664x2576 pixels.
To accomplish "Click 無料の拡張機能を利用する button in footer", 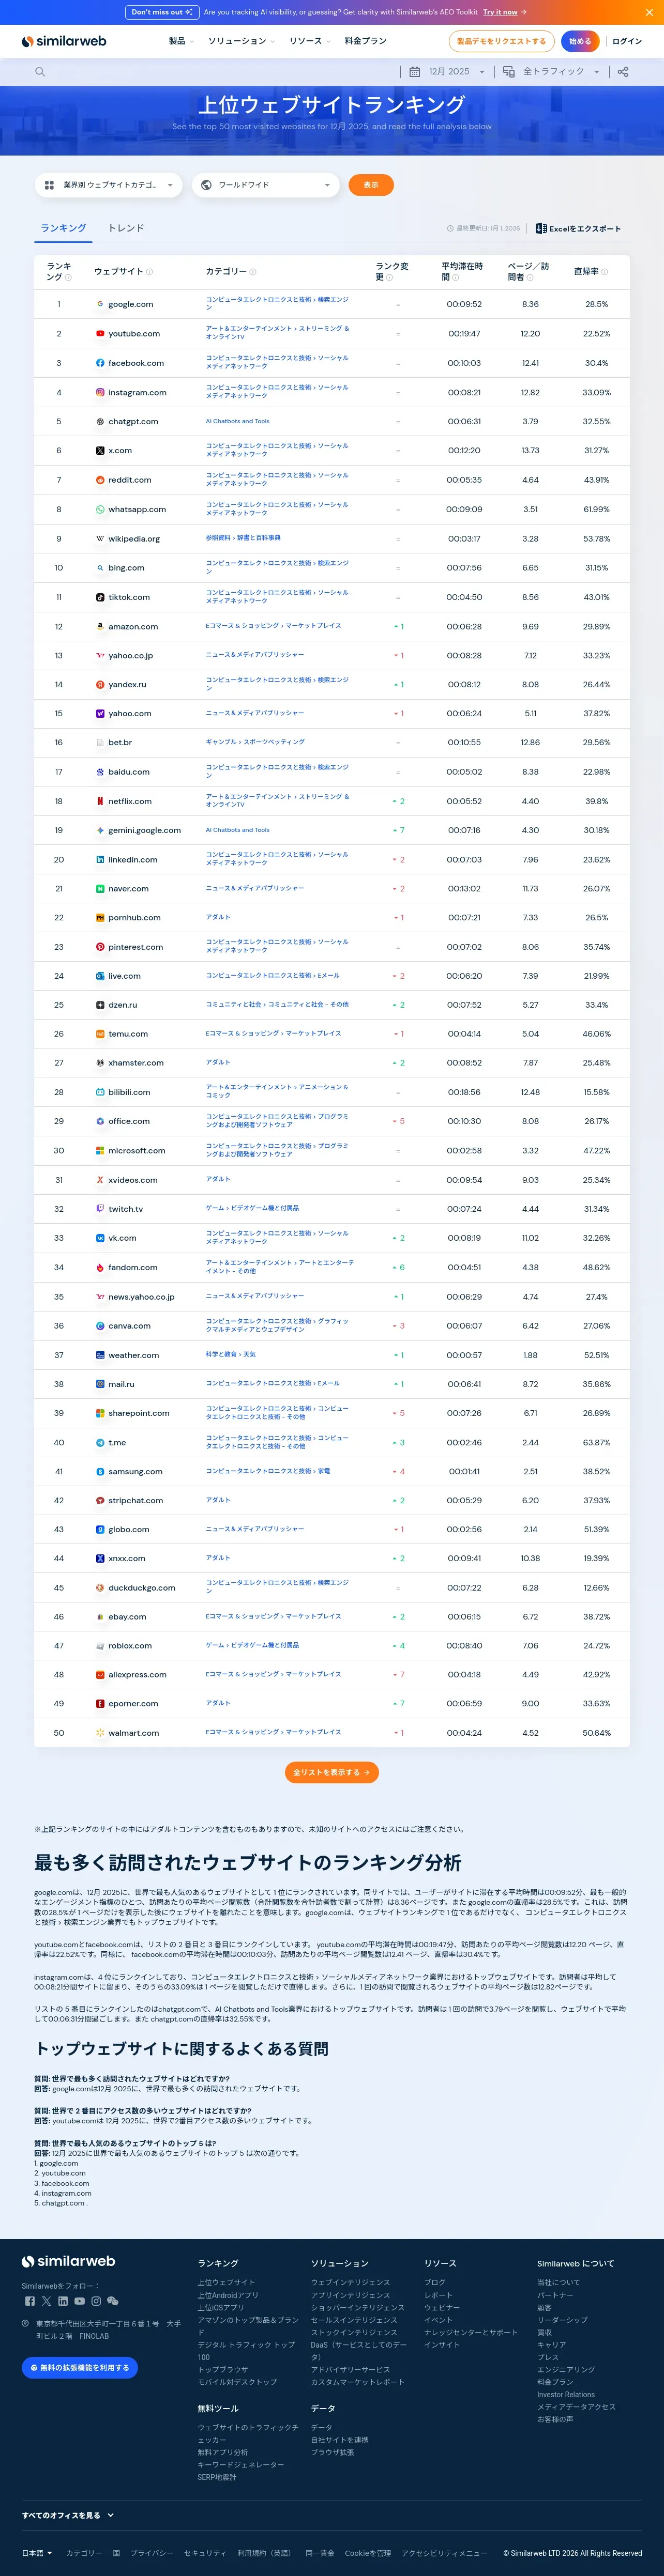I will pyautogui.click(x=80, y=2368).
